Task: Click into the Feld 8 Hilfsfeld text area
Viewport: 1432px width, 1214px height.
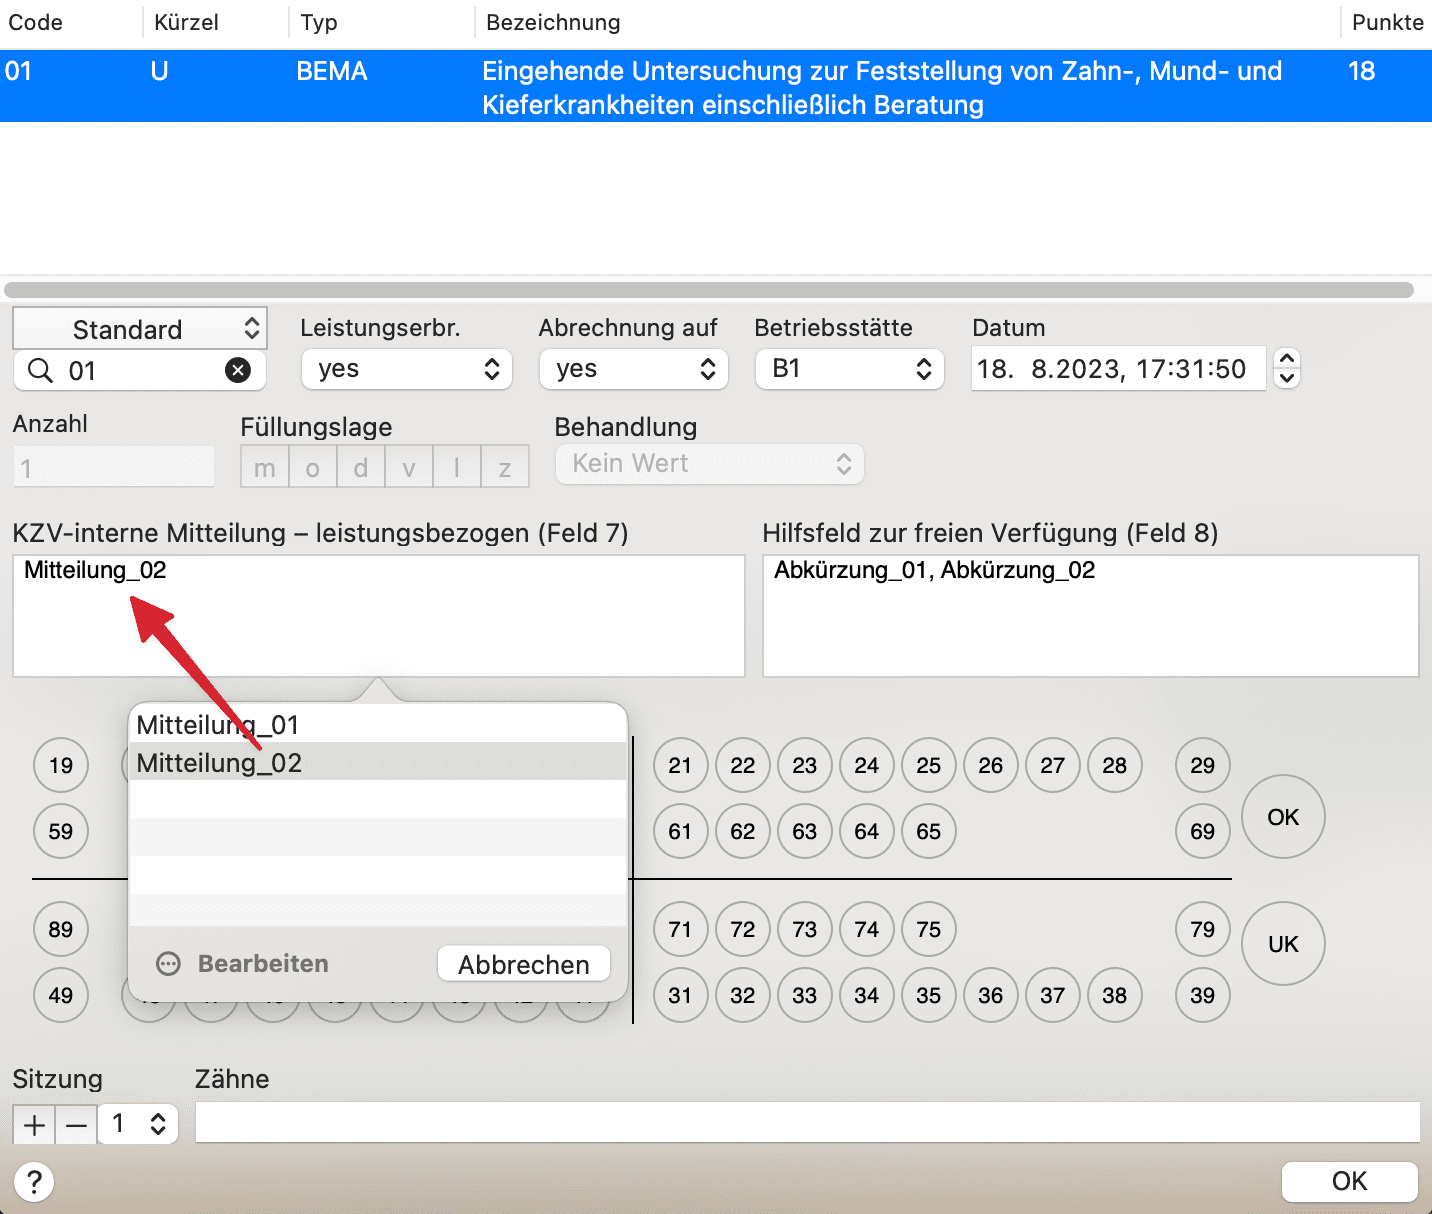Action: point(1091,616)
